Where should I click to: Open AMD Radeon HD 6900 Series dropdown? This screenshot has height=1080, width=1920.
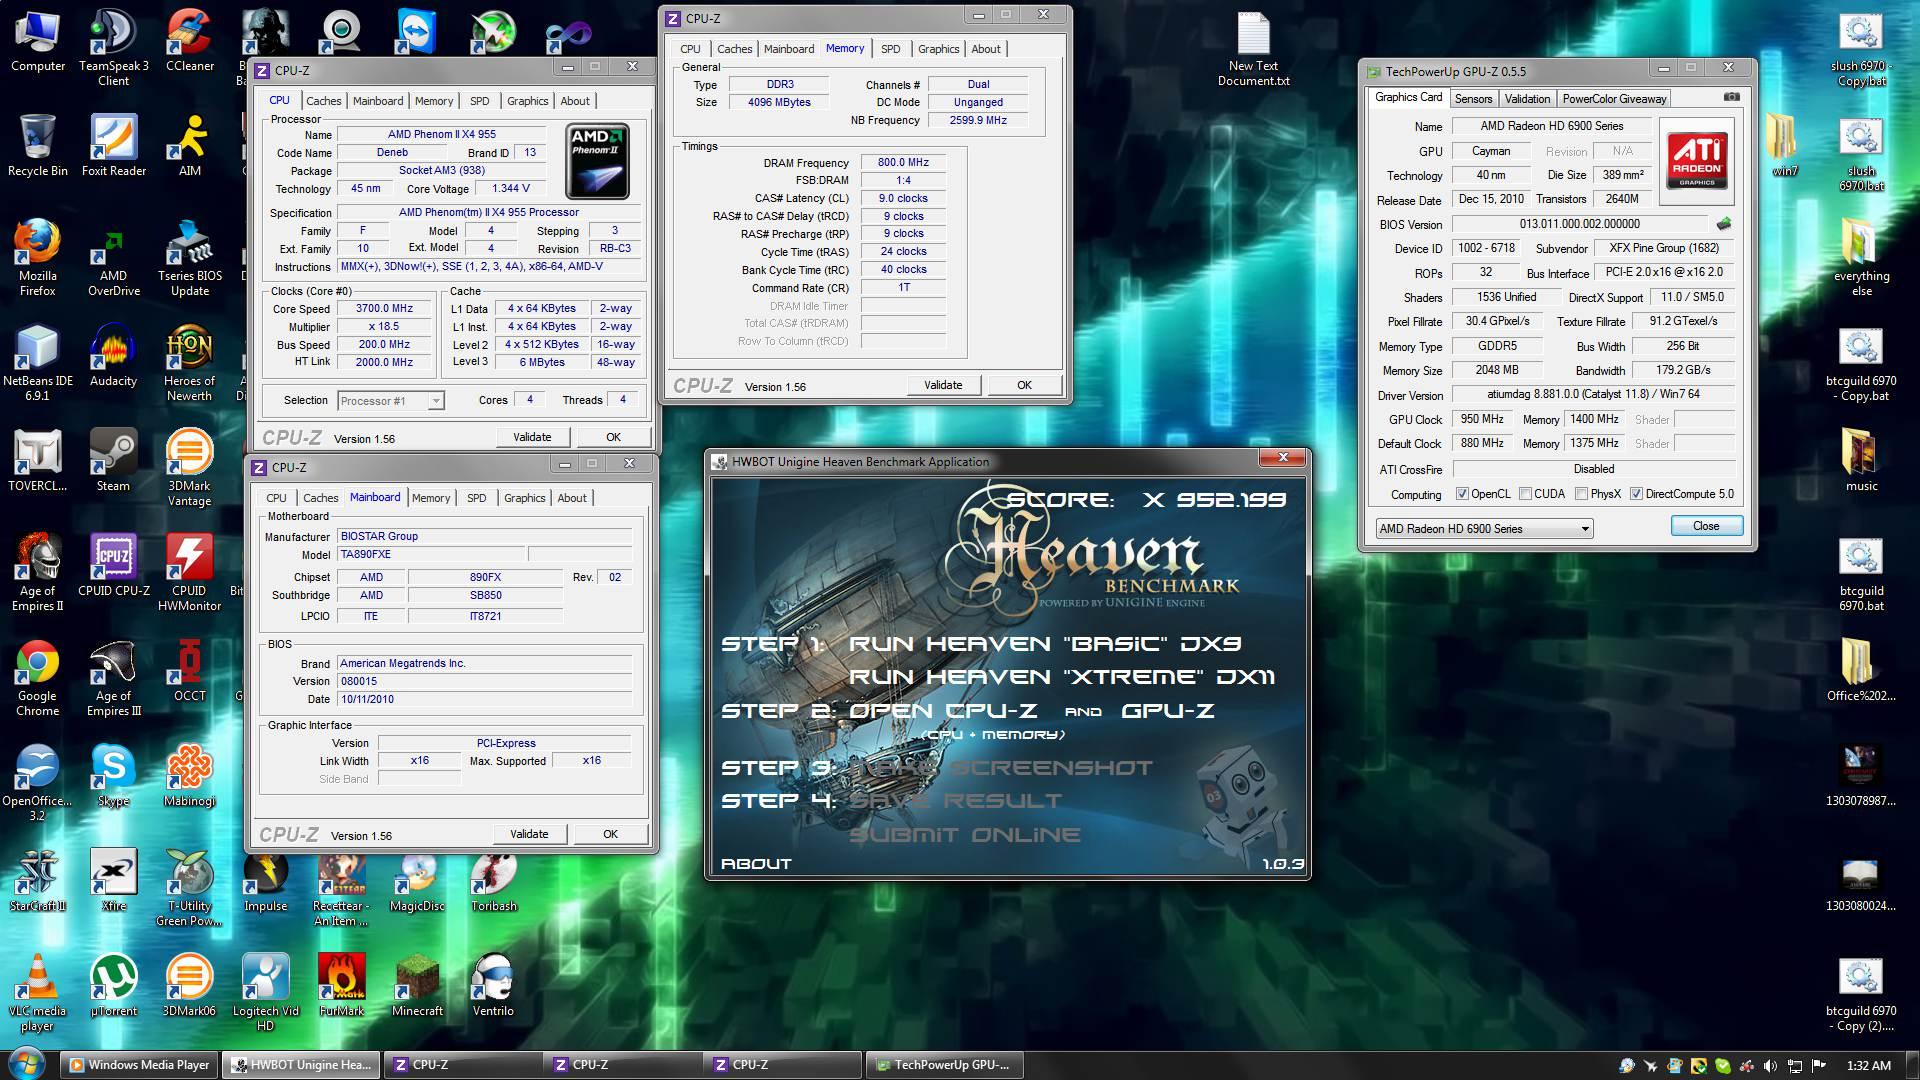[x=1484, y=529]
